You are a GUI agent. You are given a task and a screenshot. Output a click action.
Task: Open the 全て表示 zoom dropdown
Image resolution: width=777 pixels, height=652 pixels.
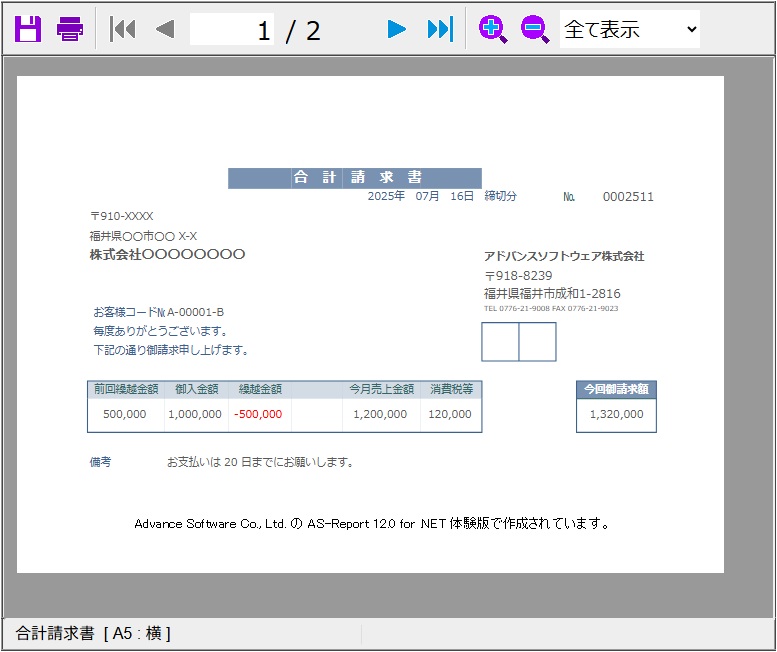pos(630,29)
